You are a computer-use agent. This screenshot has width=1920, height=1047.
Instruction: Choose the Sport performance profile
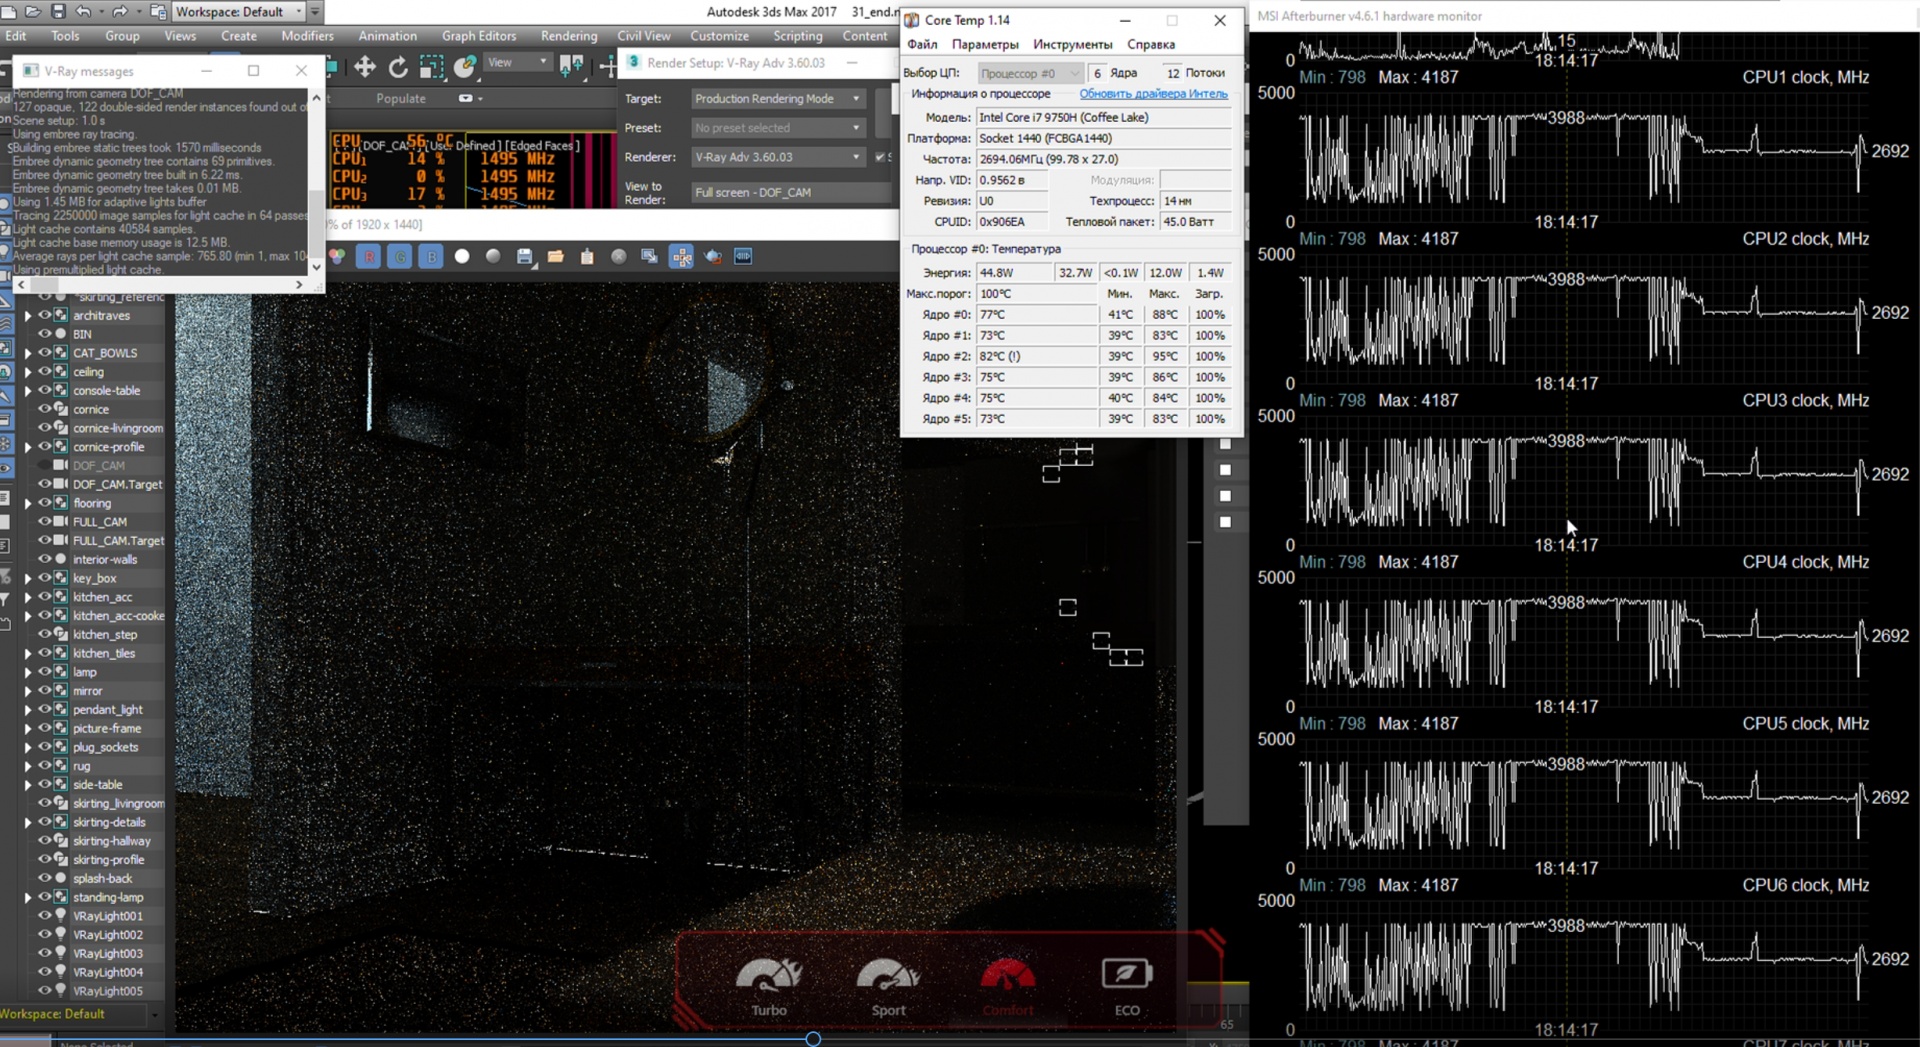pos(888,987)
